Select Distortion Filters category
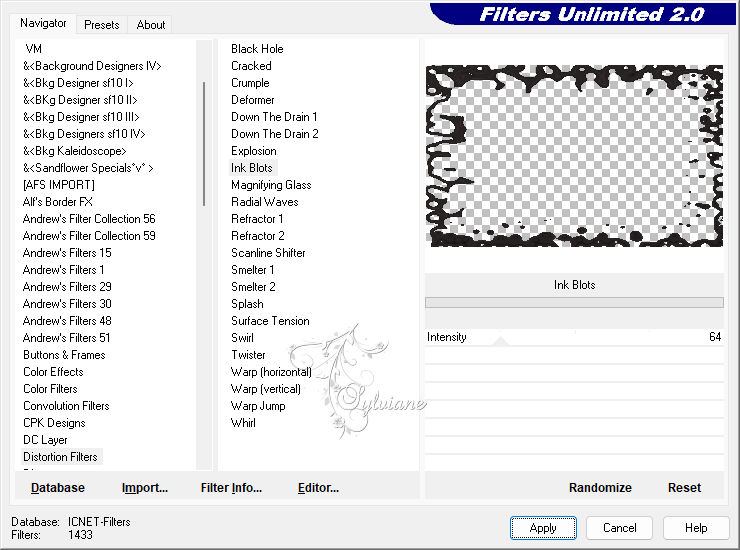Viewport: 740px width, 550px height. point(60,457)
